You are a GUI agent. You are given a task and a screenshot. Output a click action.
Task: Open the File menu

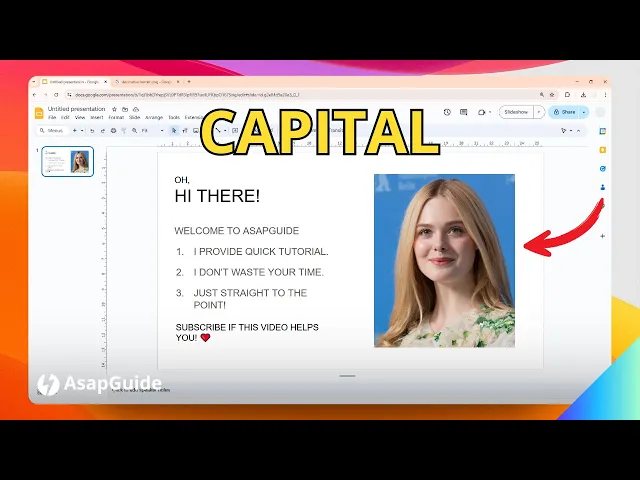click(52, 118)
